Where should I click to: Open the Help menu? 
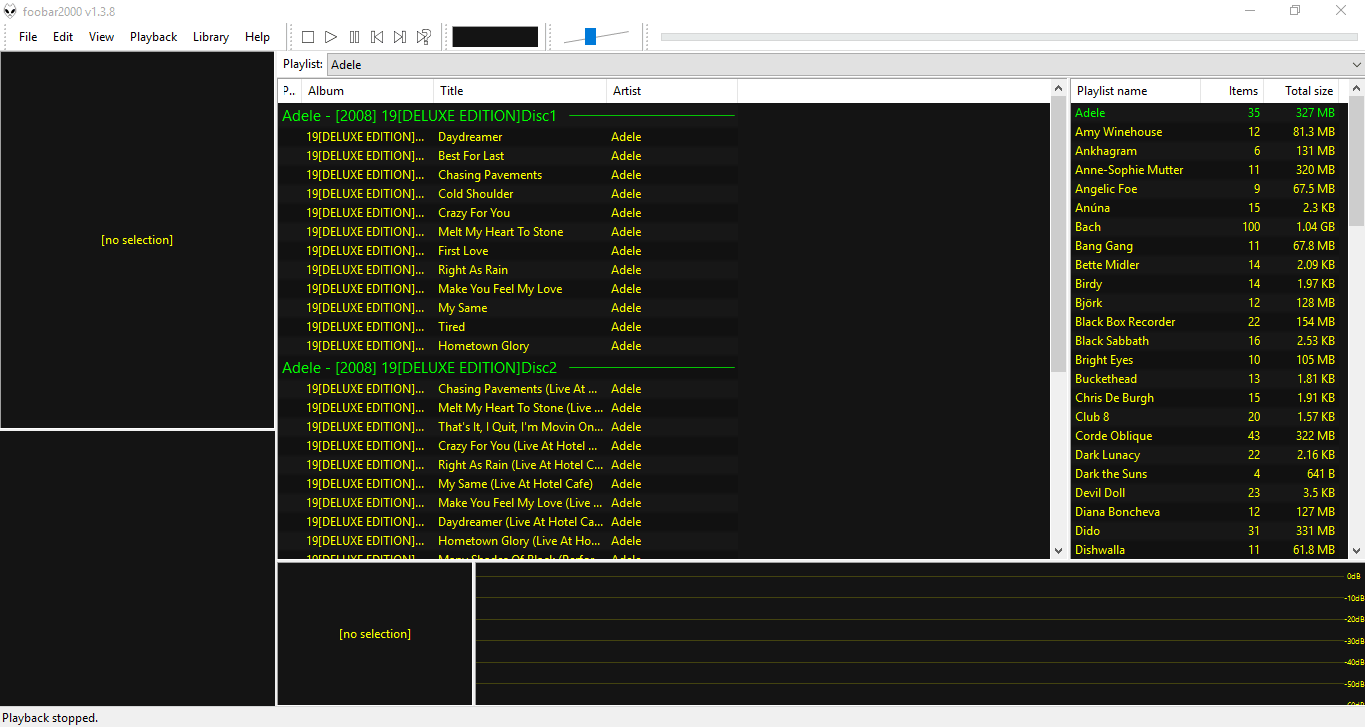[257, 37]
